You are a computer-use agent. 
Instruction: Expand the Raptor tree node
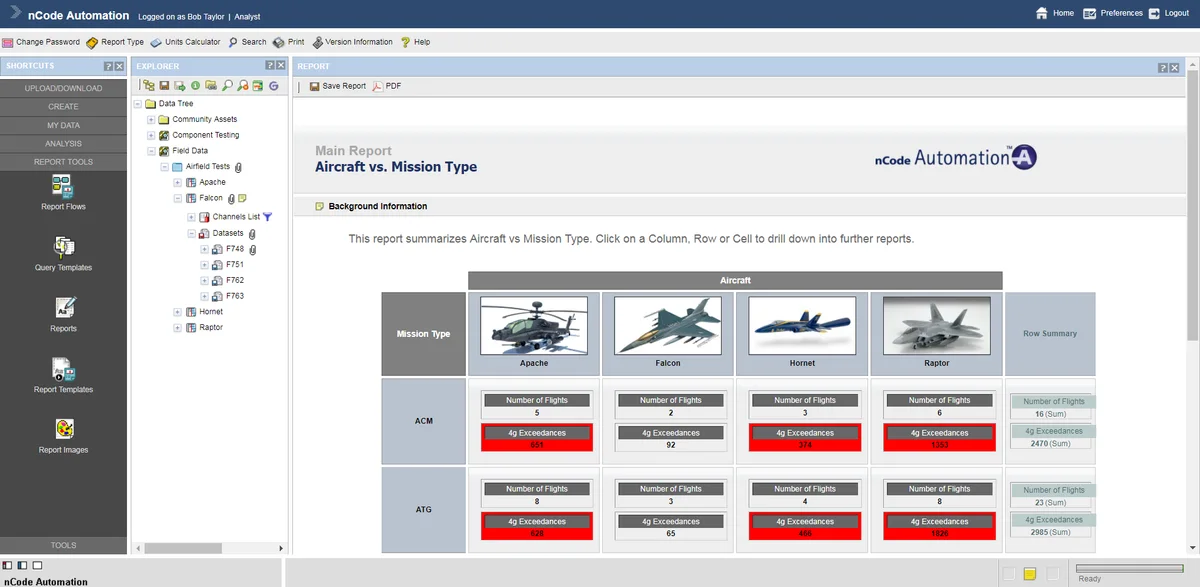point(177,328)
